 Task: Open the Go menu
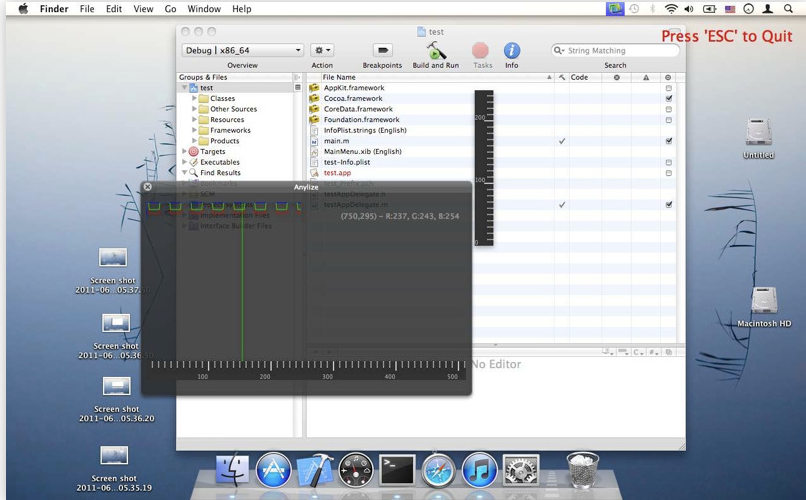[171, 9]
